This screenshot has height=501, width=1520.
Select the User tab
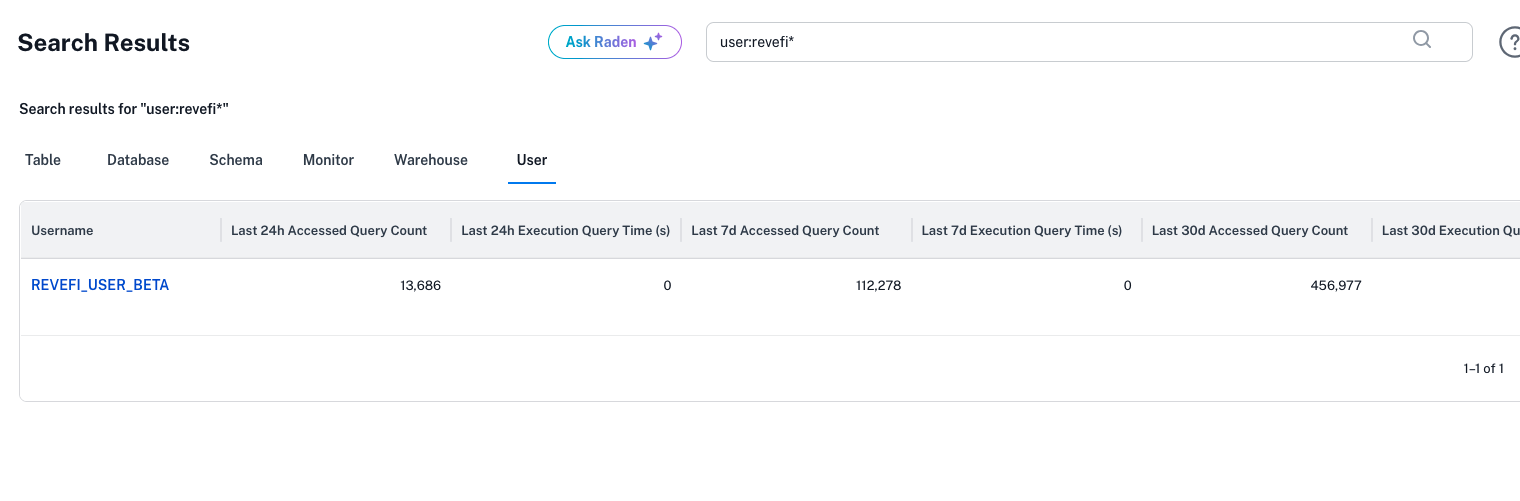[532, 160]
